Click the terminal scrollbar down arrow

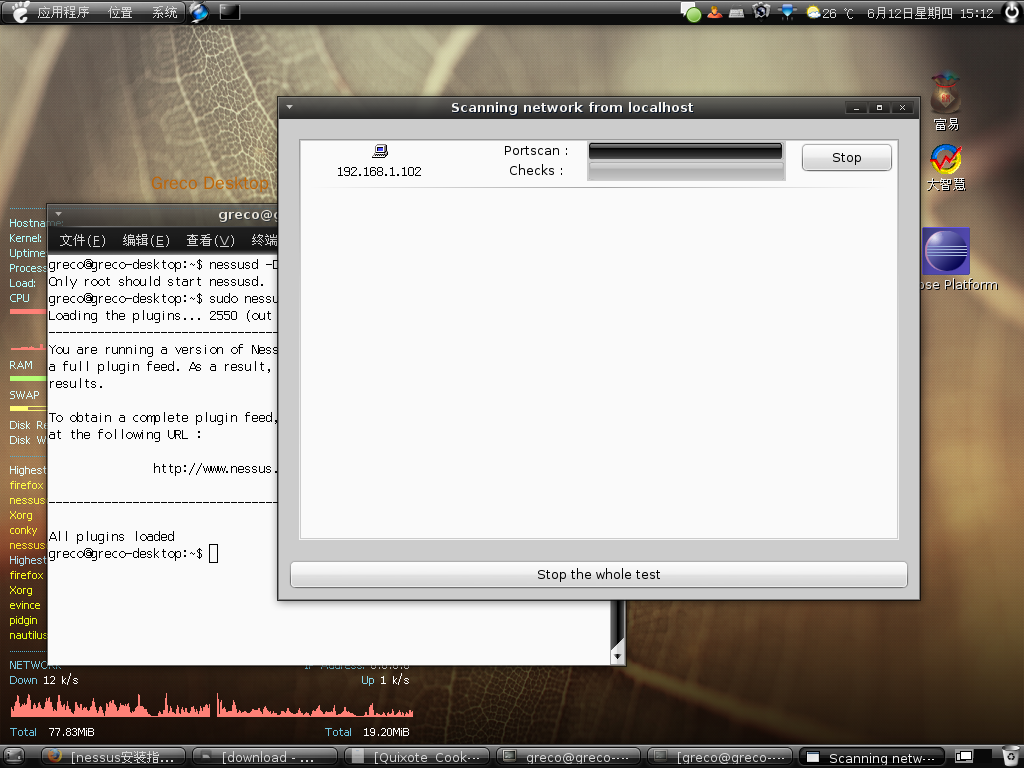617,656
